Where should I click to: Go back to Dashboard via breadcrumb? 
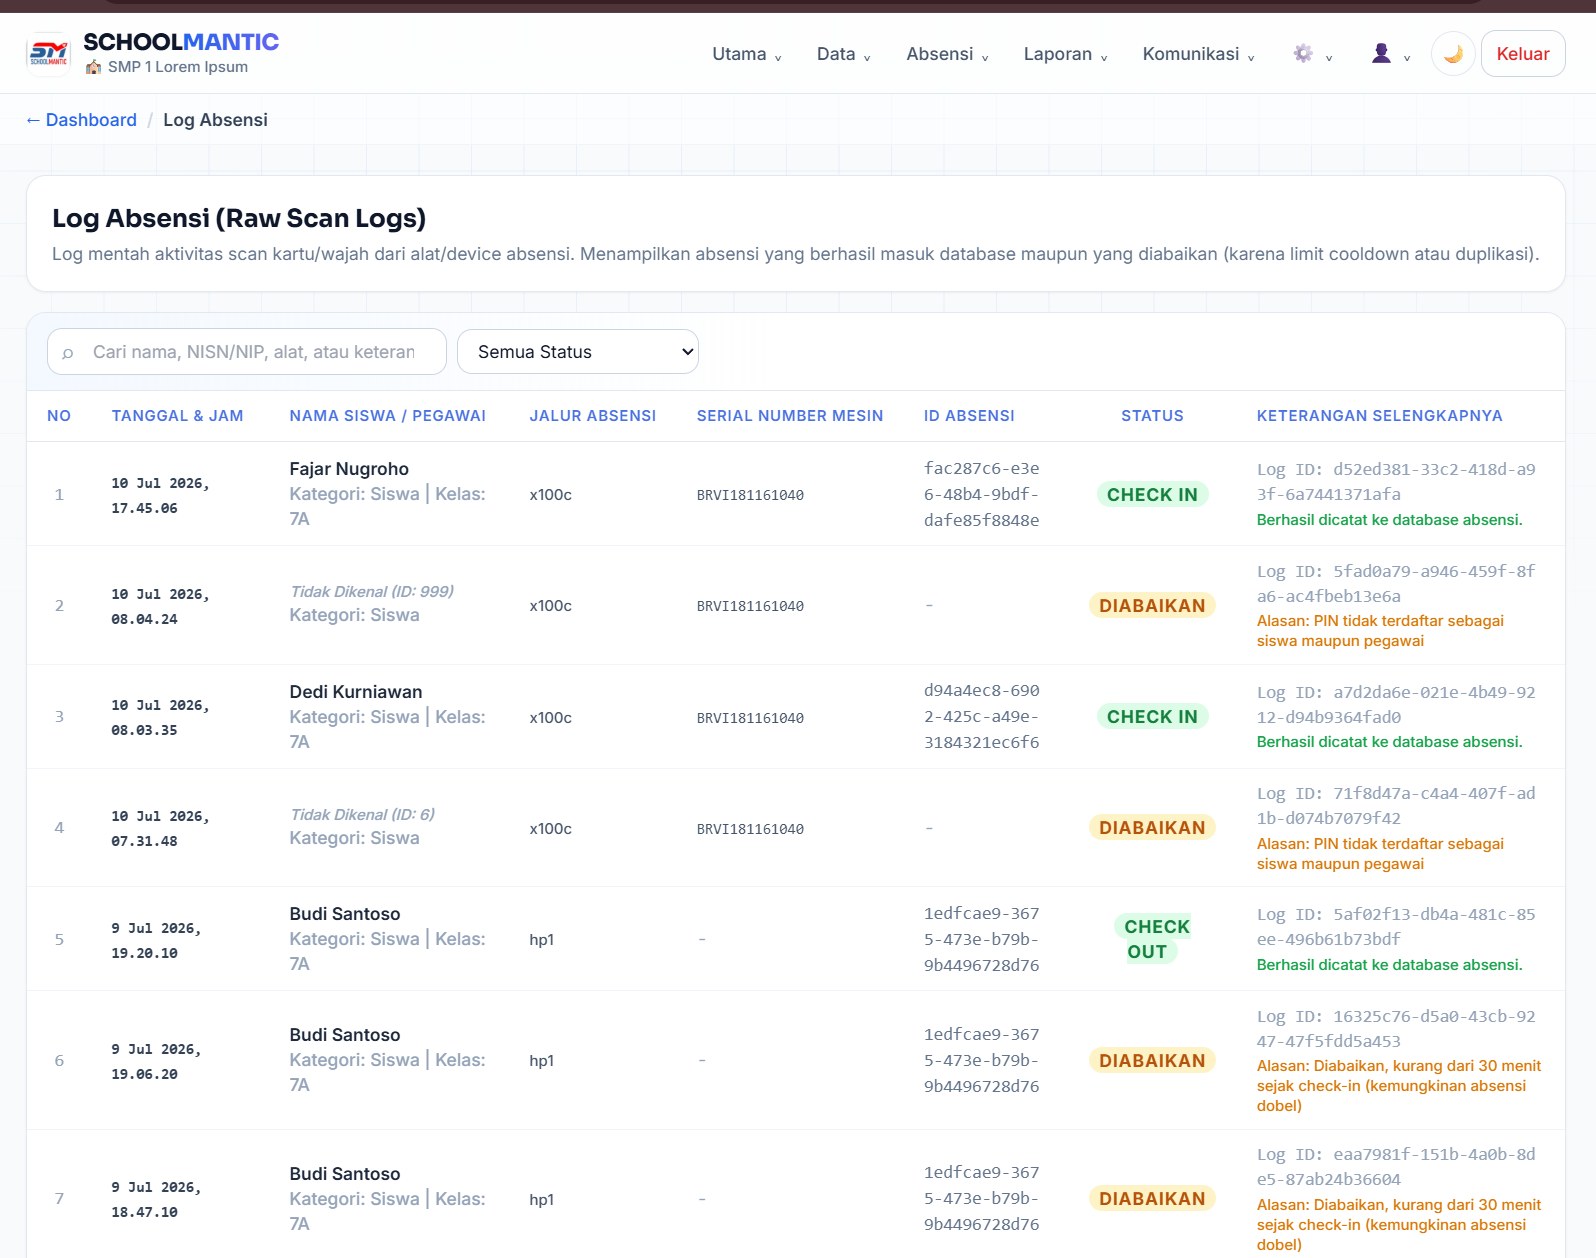pyautogui.click(x=81, y=120)
